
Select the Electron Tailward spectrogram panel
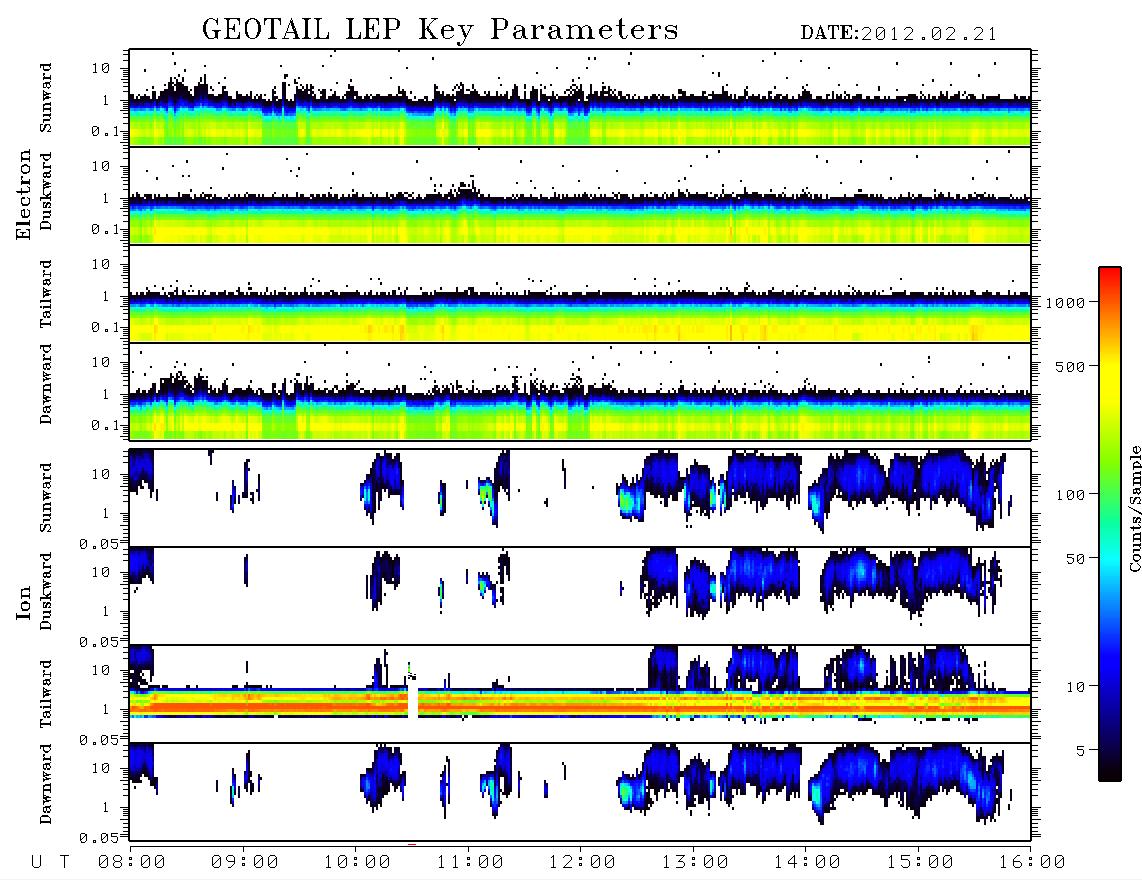(580, 294)
